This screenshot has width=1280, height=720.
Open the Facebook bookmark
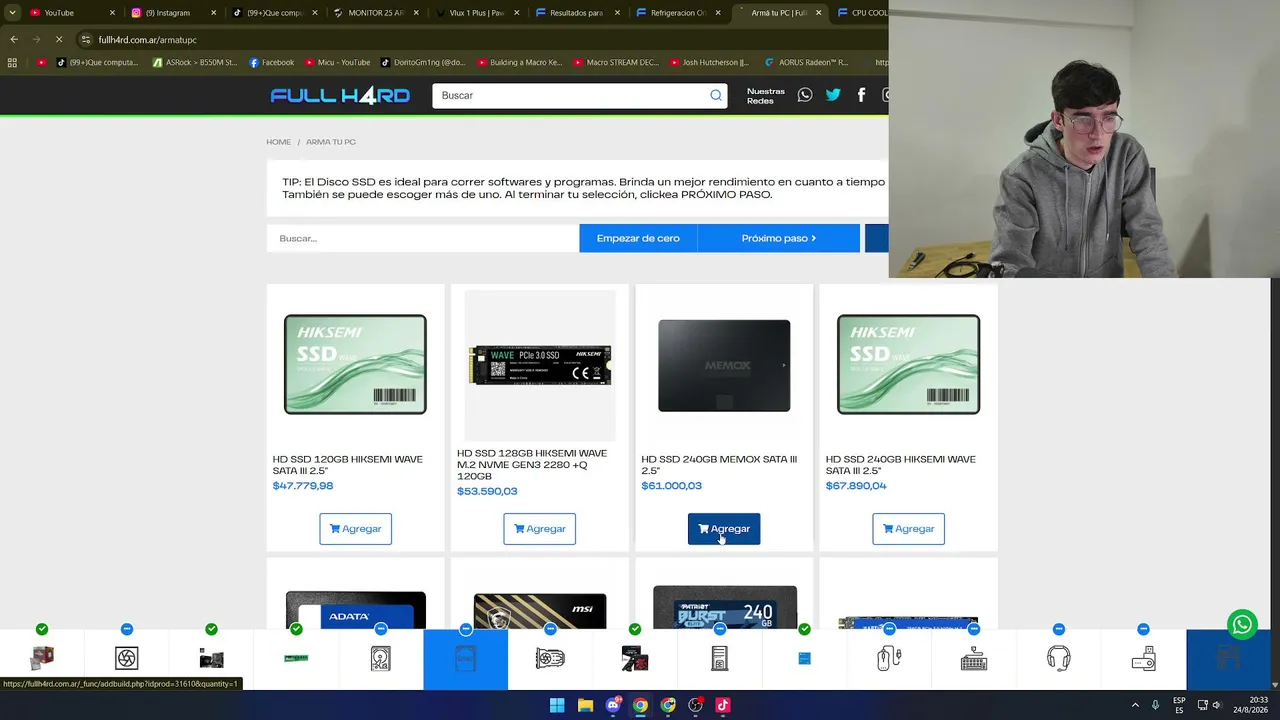[x=271, y=62]
